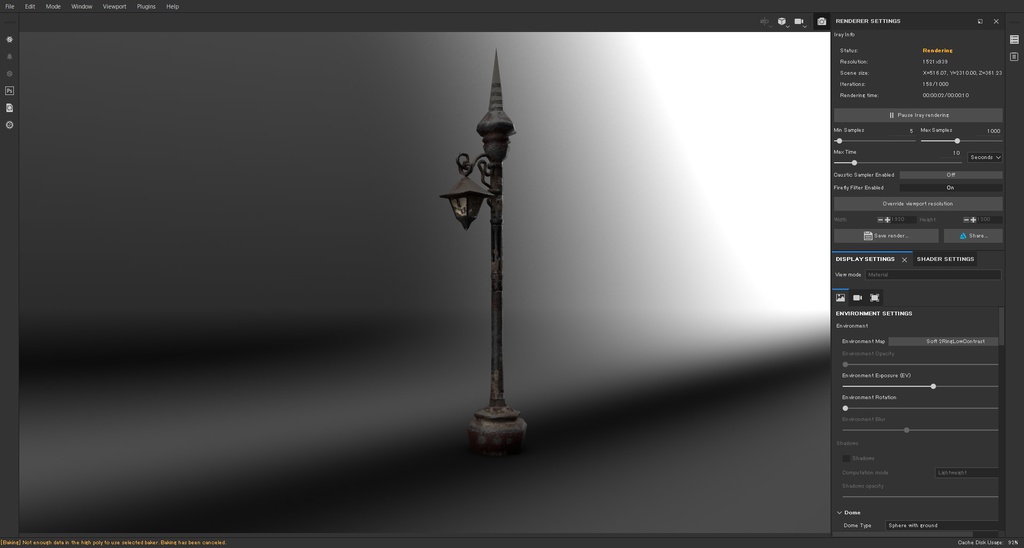This screenshot has height=548, width=1024.
Task: Click the Width resolution field
Action: 903,220
